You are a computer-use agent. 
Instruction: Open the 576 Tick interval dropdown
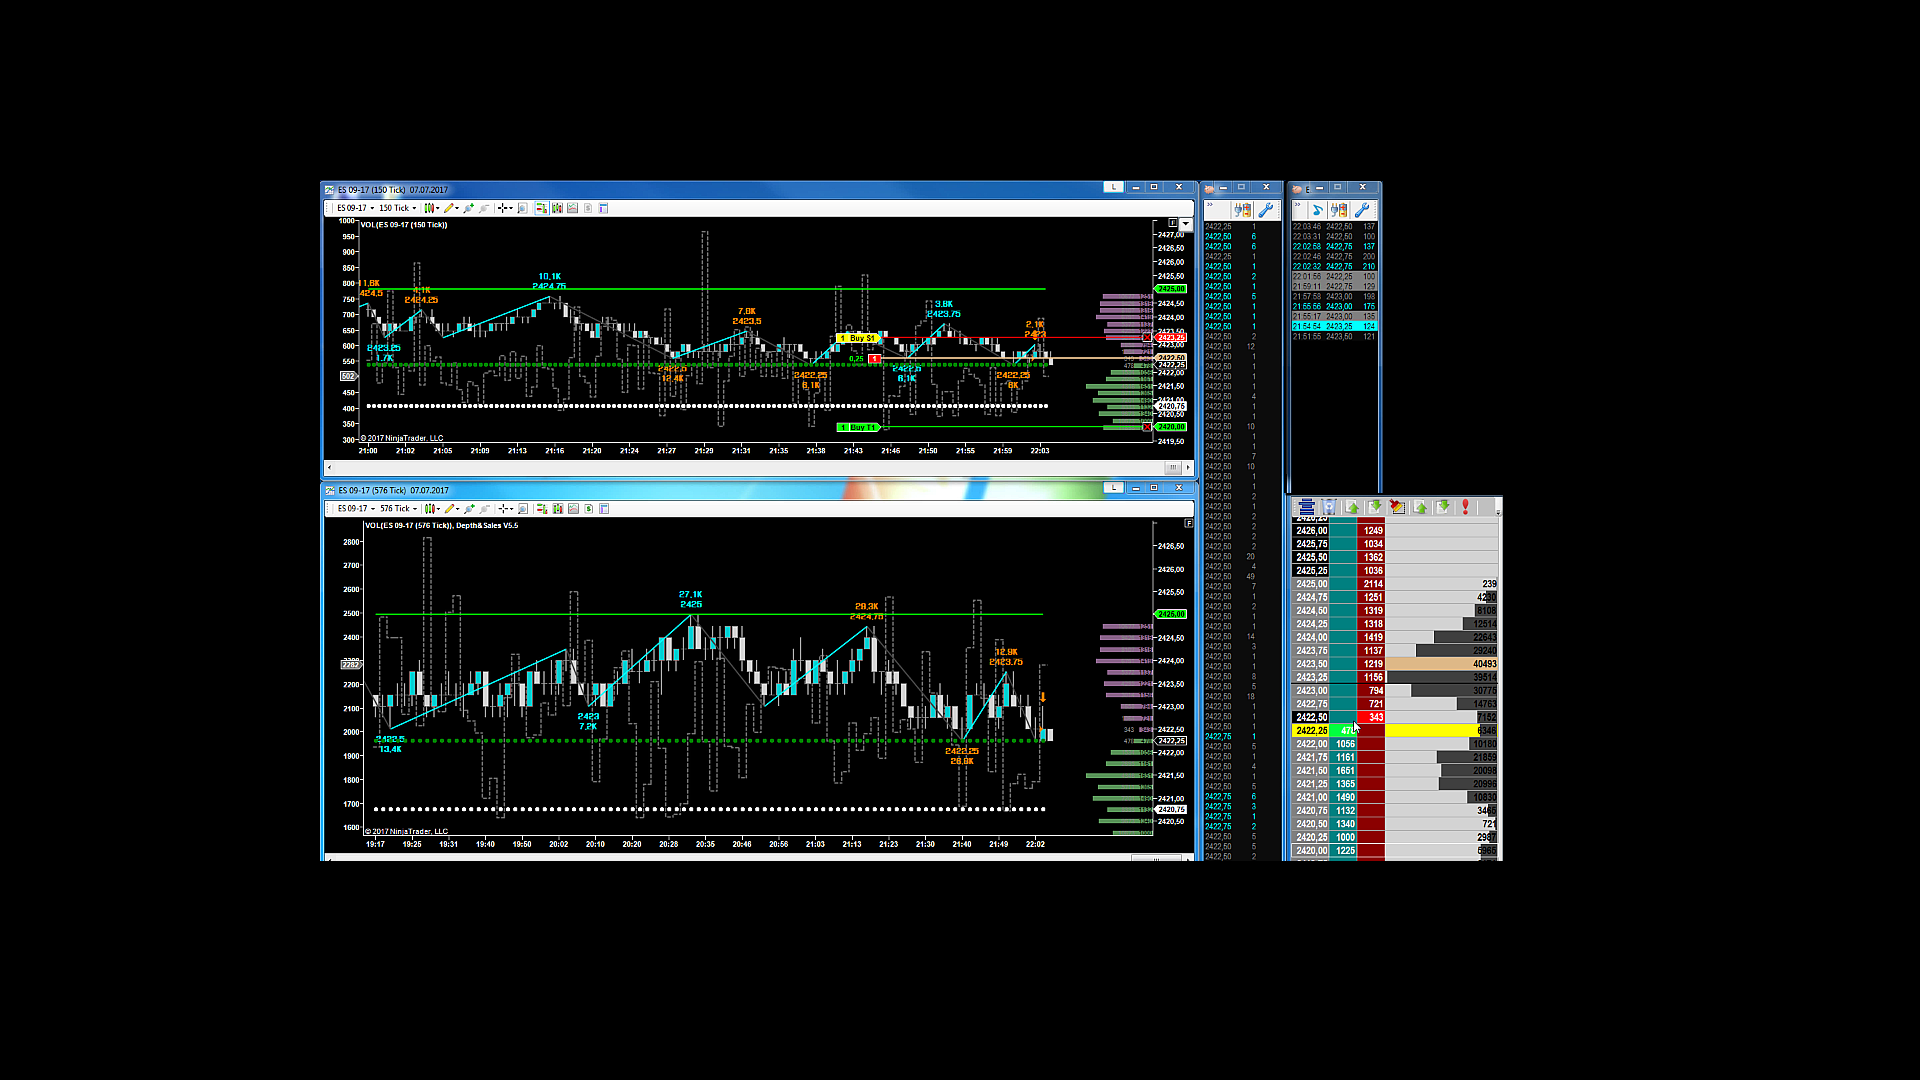(x=399, y=508)
